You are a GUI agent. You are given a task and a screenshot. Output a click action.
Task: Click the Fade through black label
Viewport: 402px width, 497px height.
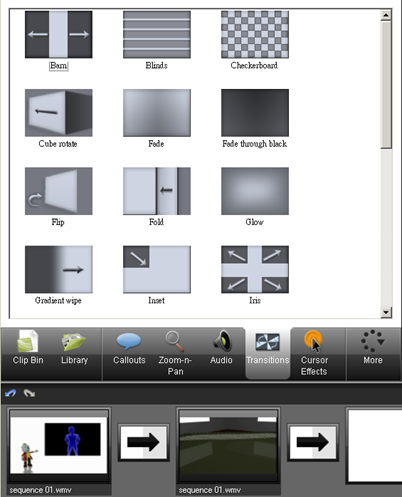(255, 144)
